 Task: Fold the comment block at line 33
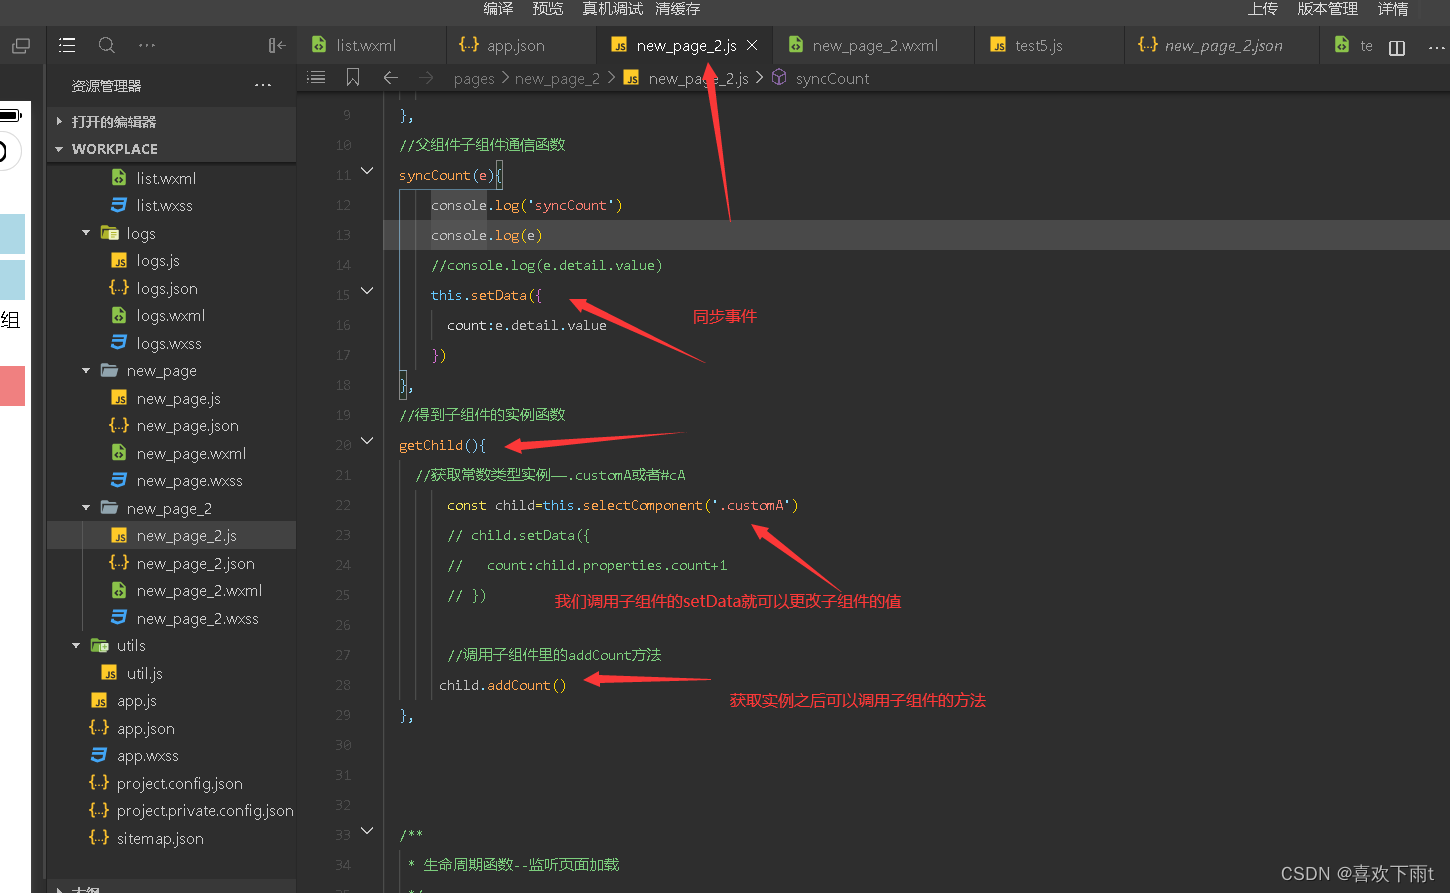click(x=367, y=831)
